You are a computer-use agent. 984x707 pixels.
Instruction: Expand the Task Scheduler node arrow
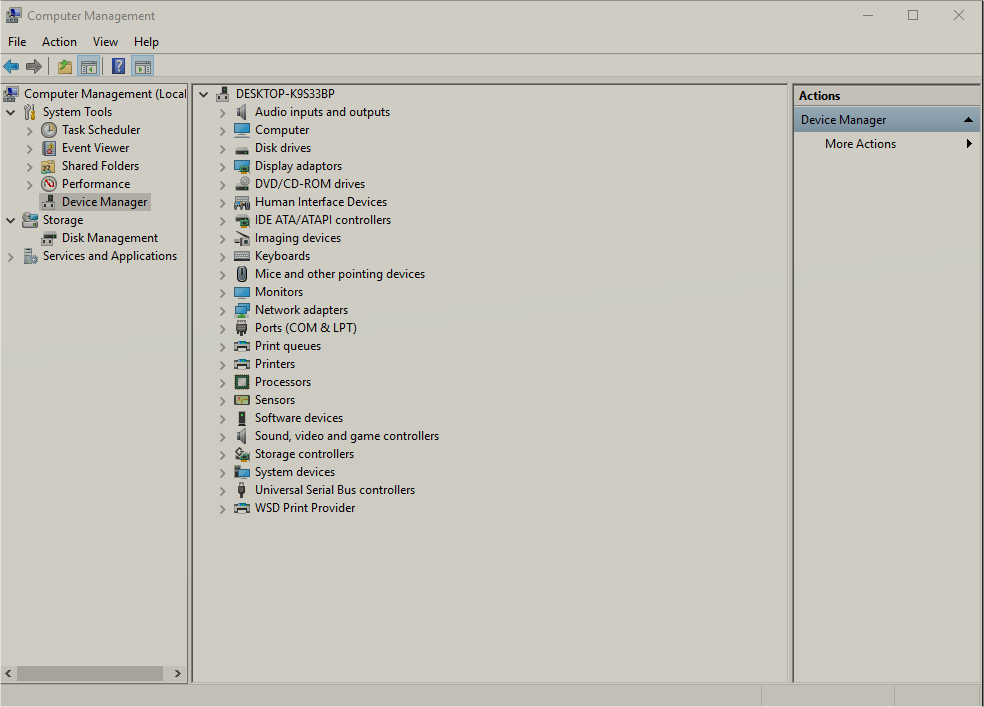pos(29,130)
